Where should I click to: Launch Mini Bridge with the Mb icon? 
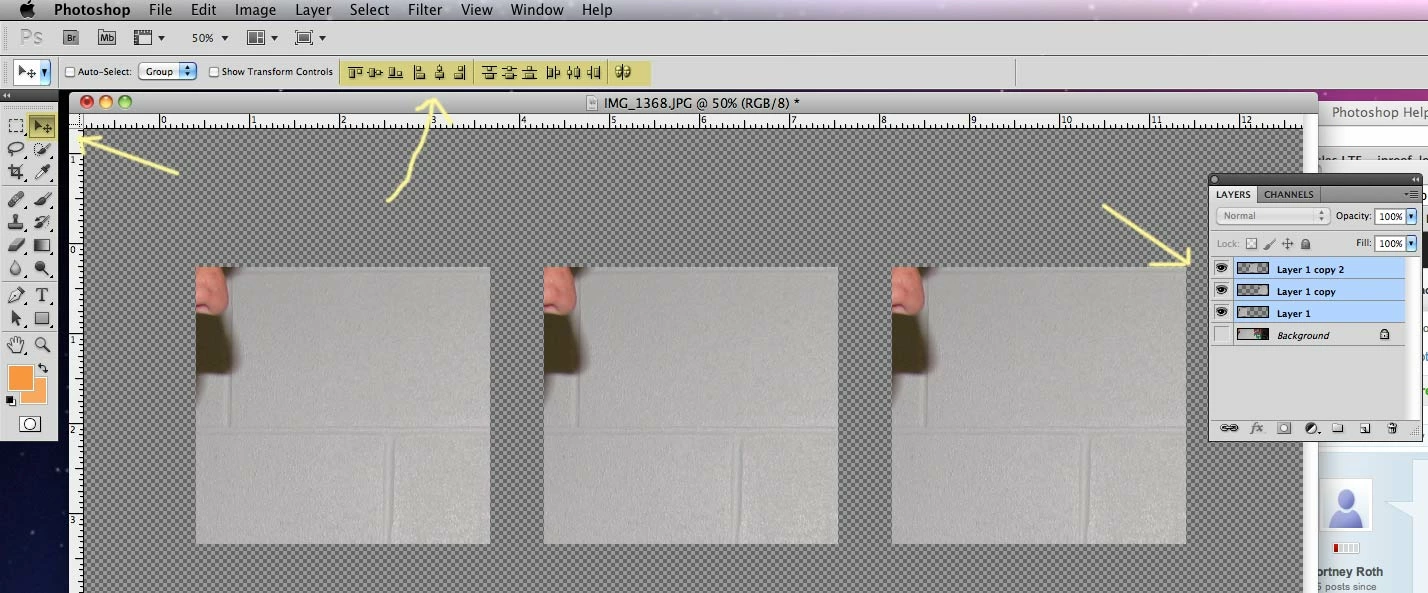point(107,38)
